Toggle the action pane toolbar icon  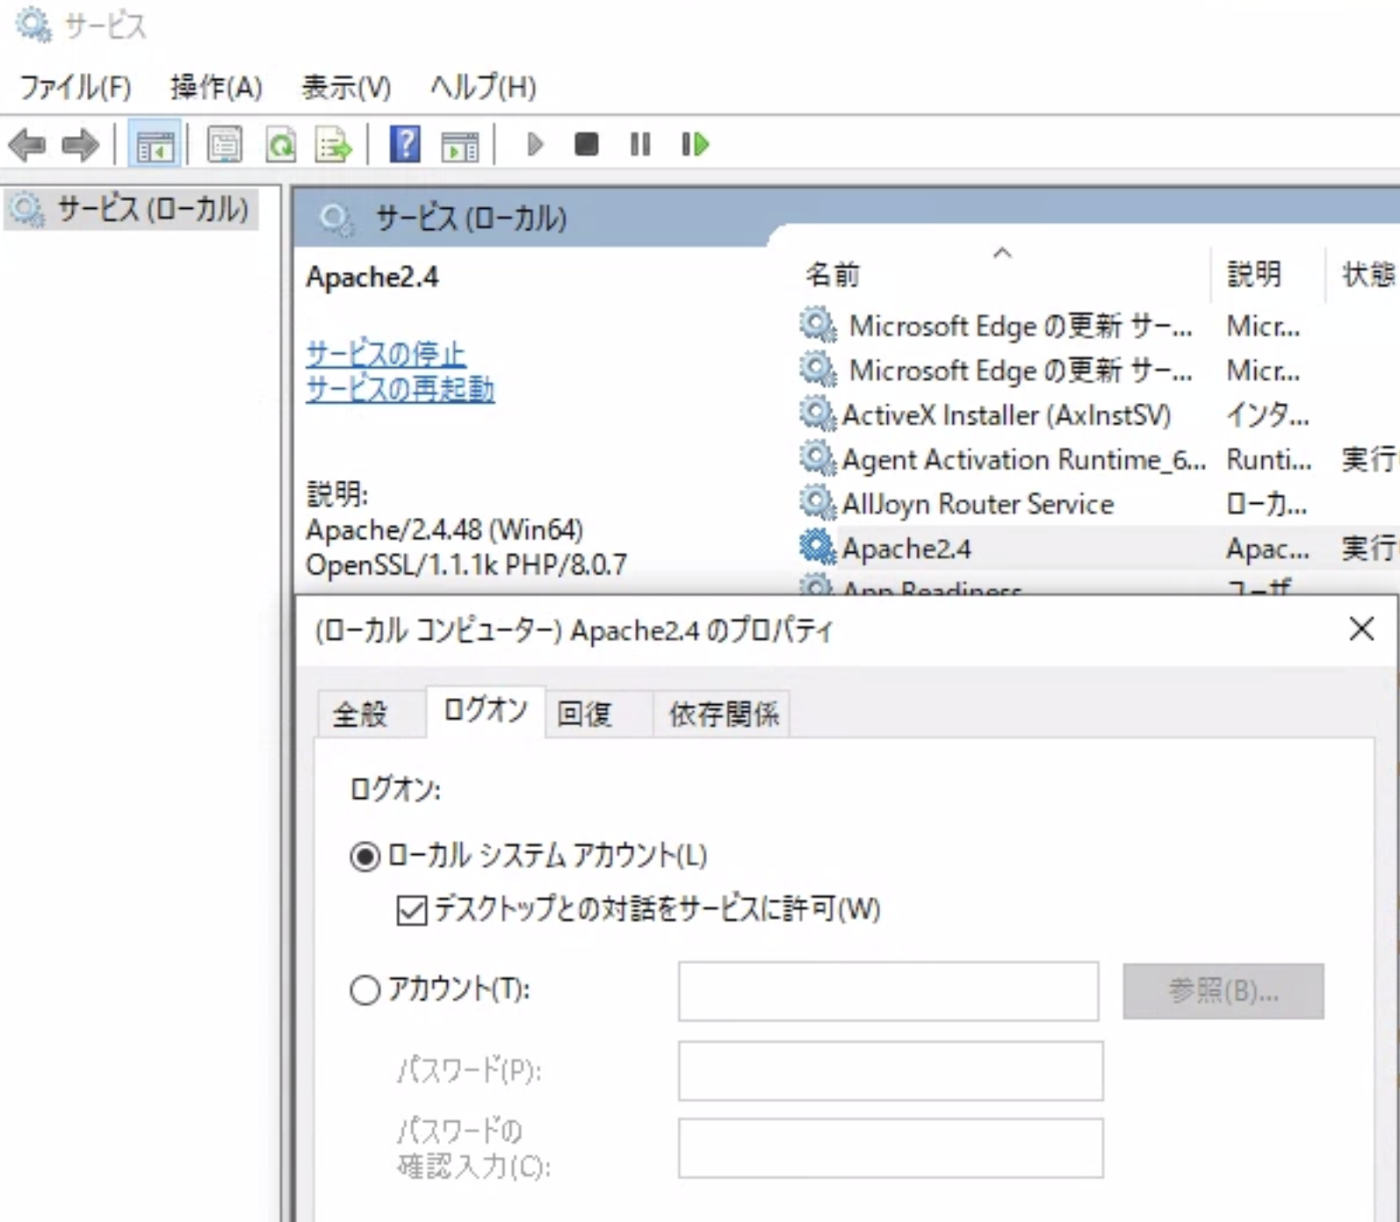click(460, 145)
